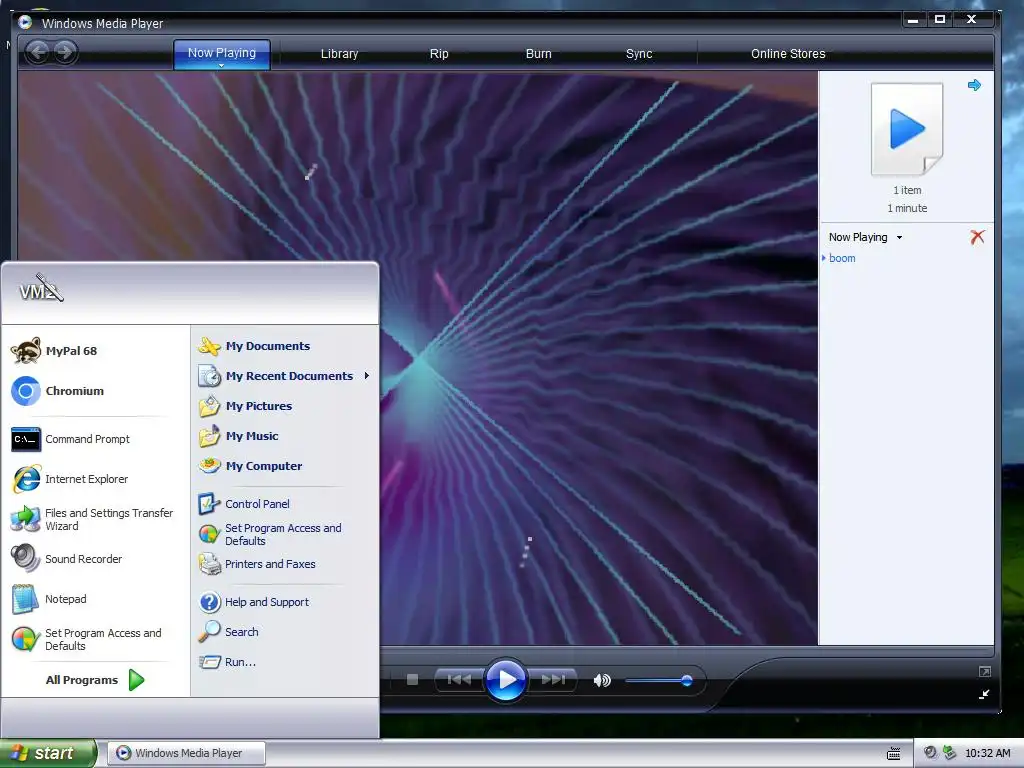Open My Pictures folder
The image size is (1024, 768).
285,406
